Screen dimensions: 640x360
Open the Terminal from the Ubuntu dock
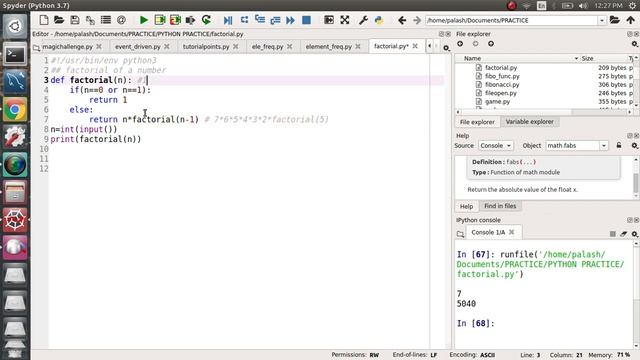point(15,54)
